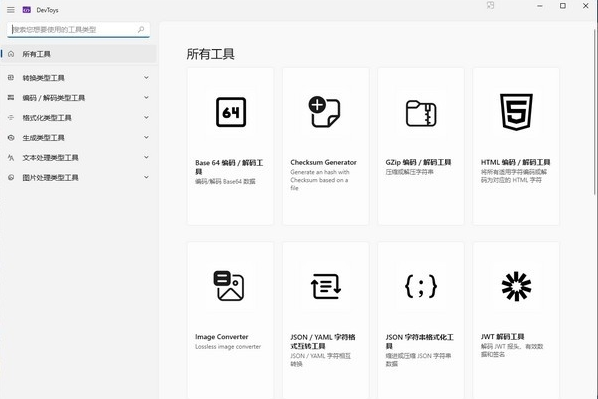Open JSON 字符串格式化工具 title
The height and width of the screenshot is (399, 598).
coord(420,341)
